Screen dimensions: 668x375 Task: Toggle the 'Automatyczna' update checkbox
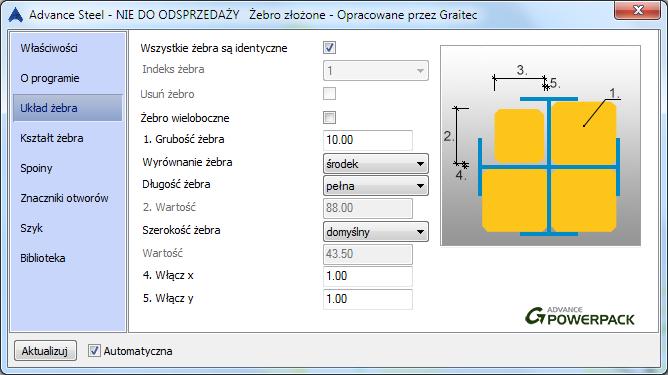(94, 351)
